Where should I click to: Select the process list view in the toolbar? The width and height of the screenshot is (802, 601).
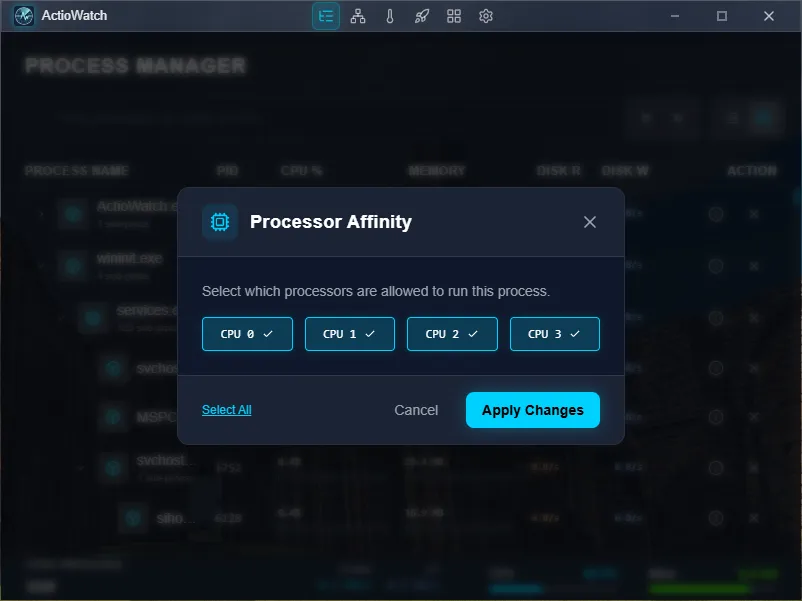(325, 16)
